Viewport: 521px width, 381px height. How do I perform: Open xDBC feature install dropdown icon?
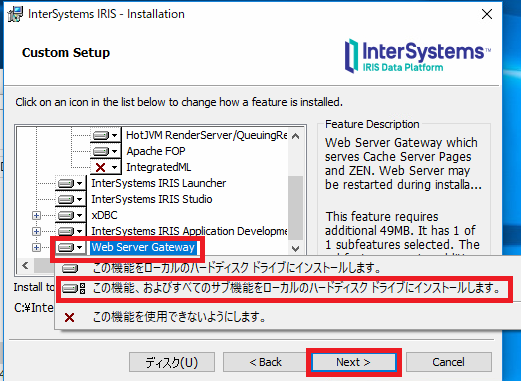click(x=70, y=215)
